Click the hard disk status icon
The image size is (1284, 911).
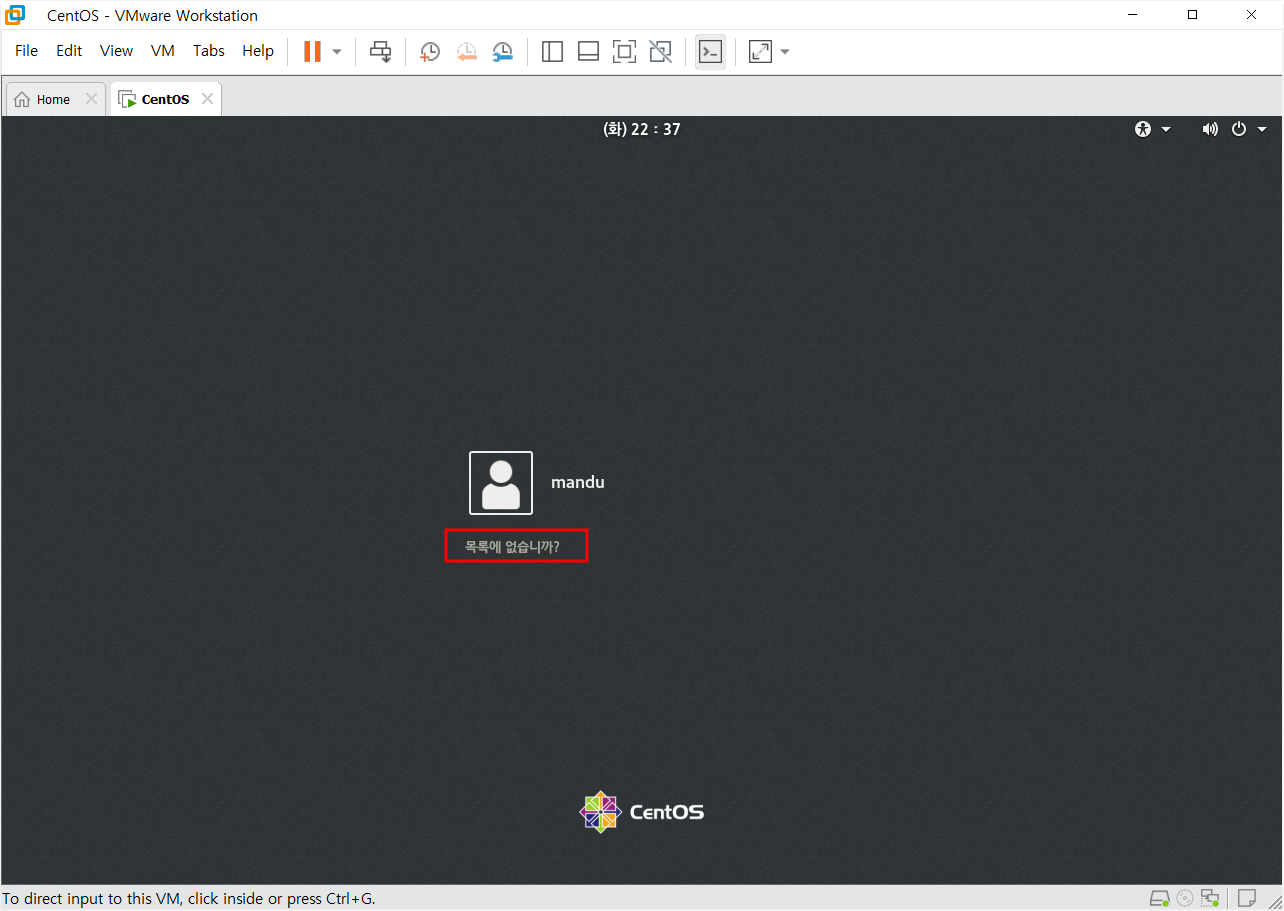pos(1159,898)
